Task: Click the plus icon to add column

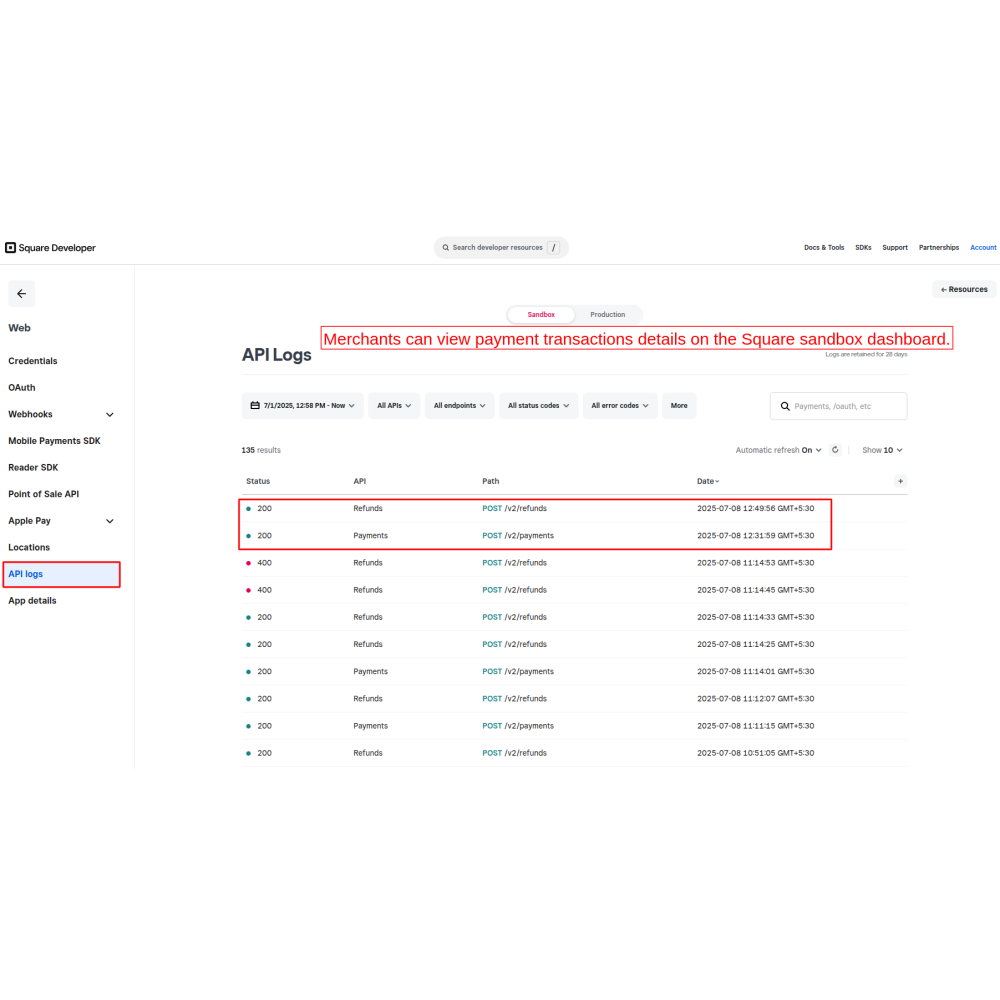Action: tap(900, 481)
